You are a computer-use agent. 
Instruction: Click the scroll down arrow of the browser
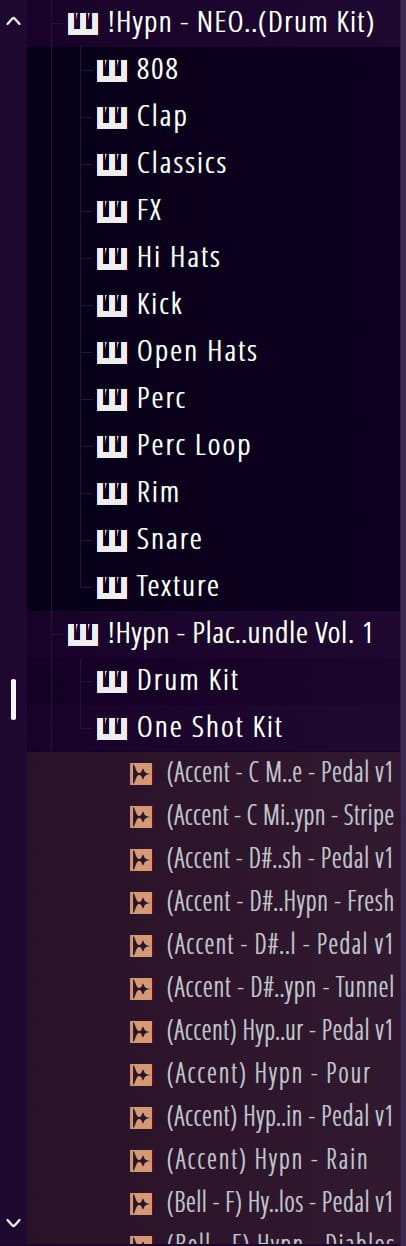[x=13, y=1222]
